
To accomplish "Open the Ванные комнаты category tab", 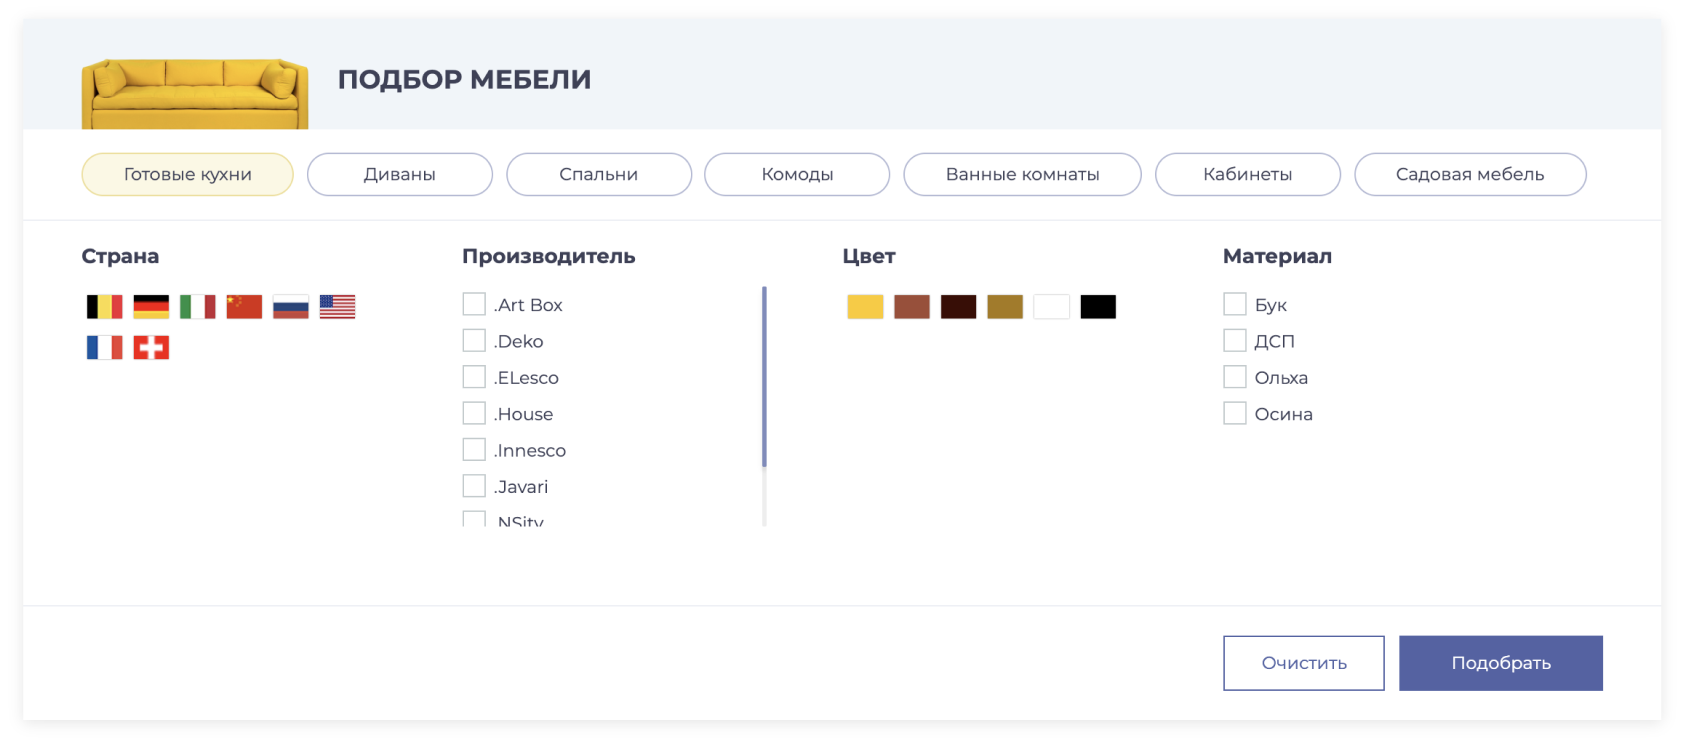I will pos(1022,174).
